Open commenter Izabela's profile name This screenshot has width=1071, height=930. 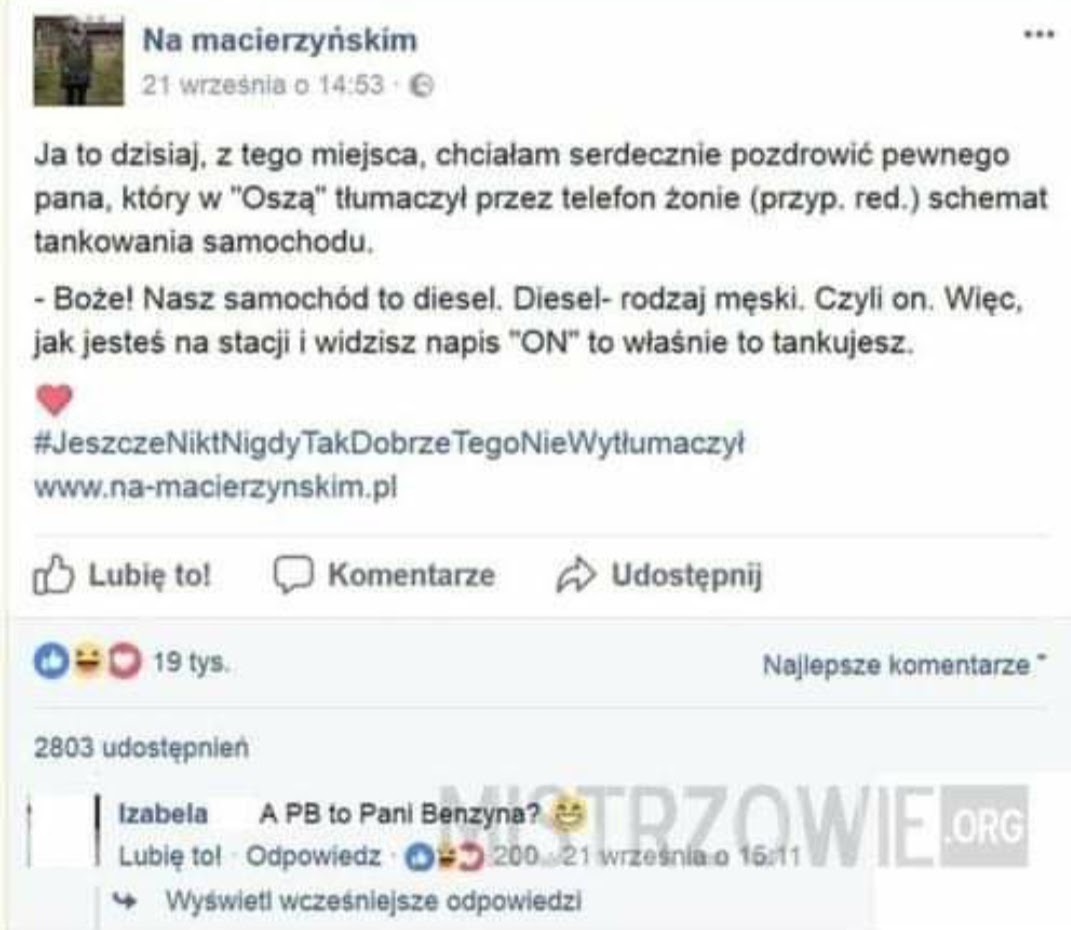click(x=163, y=814)
